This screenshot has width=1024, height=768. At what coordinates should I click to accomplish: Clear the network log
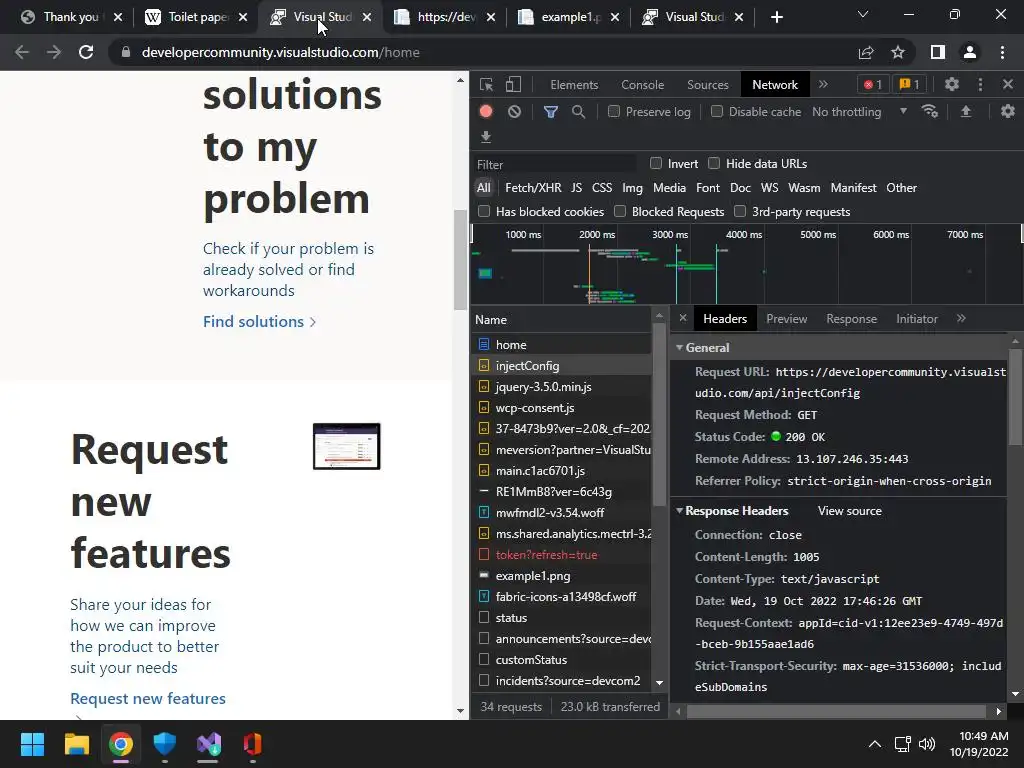pos(515,112)
